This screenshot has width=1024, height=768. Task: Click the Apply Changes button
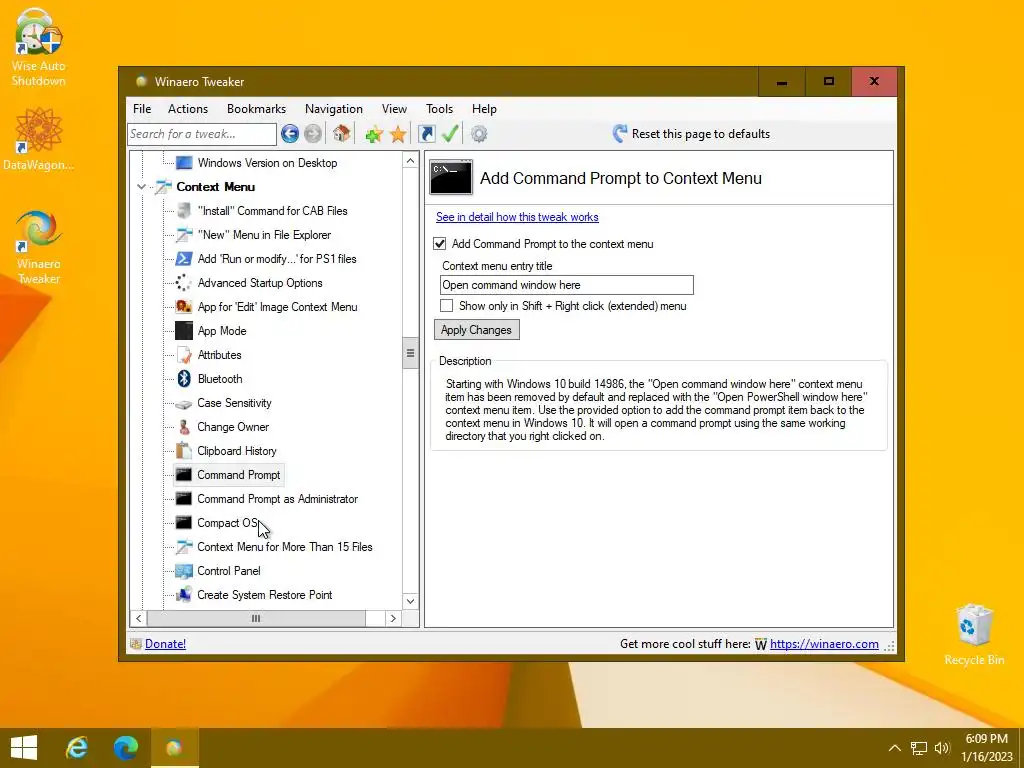click(x=477, y=330)
